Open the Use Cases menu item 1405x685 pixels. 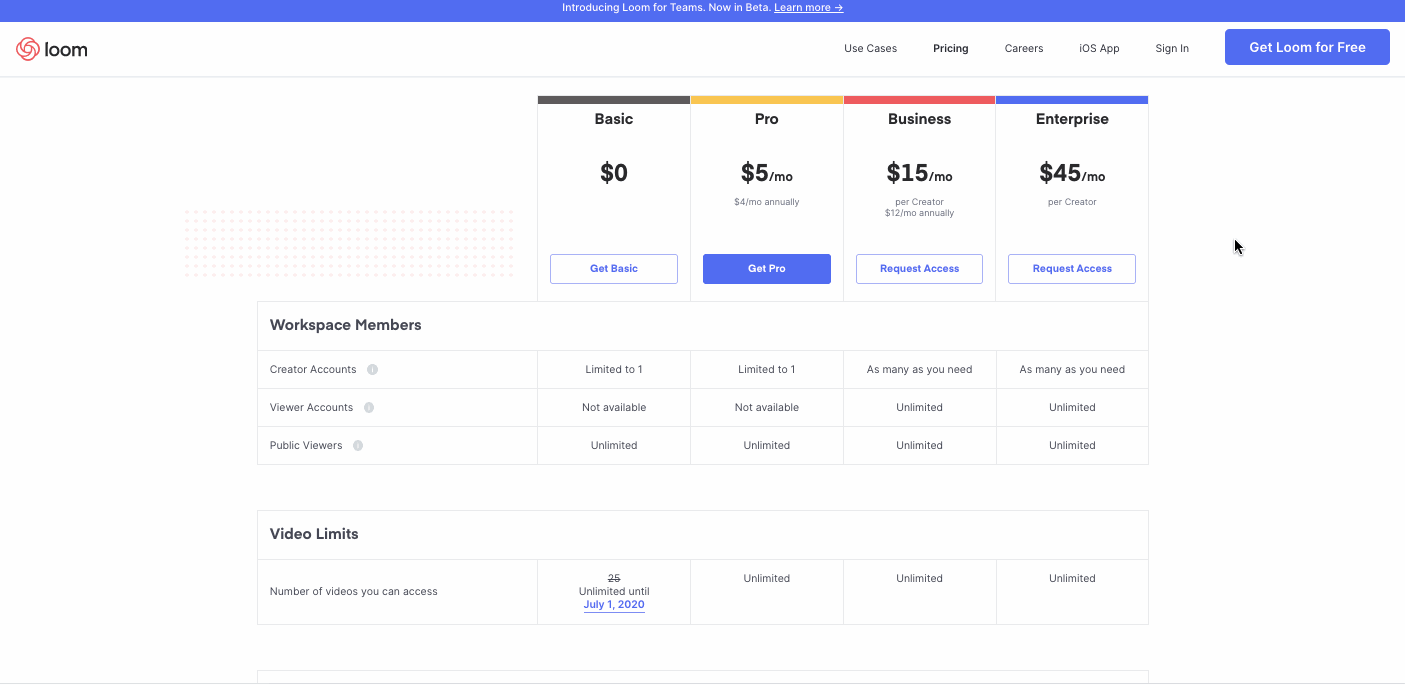870,48
